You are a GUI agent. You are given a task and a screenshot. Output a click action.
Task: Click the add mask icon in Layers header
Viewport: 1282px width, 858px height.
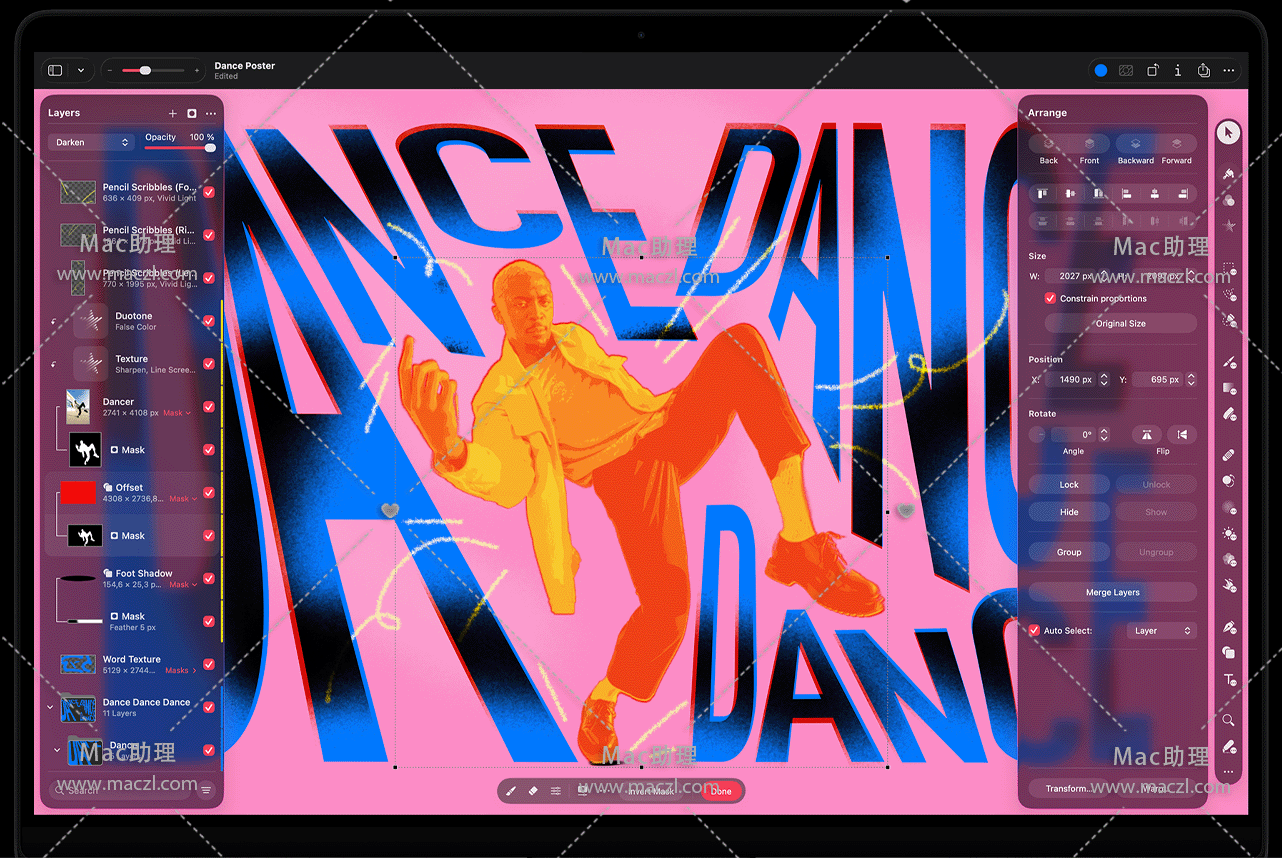point(191,114)
